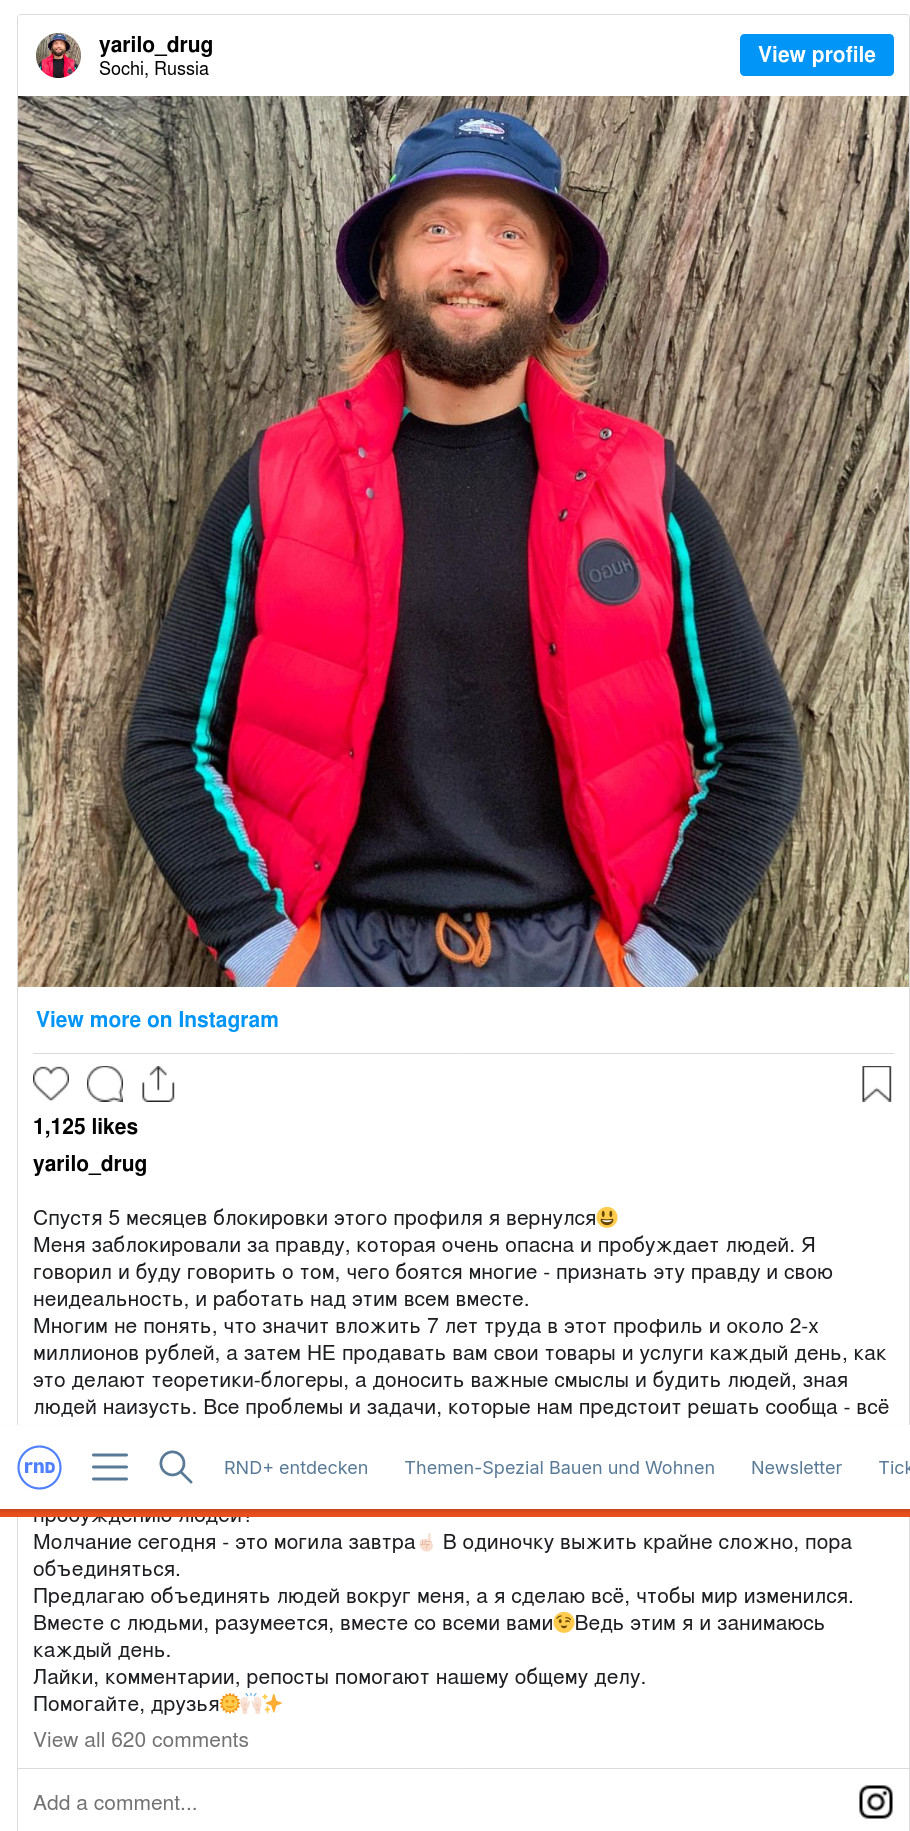Select RND+ entdecken menu item

click(x=296, y=1468)
